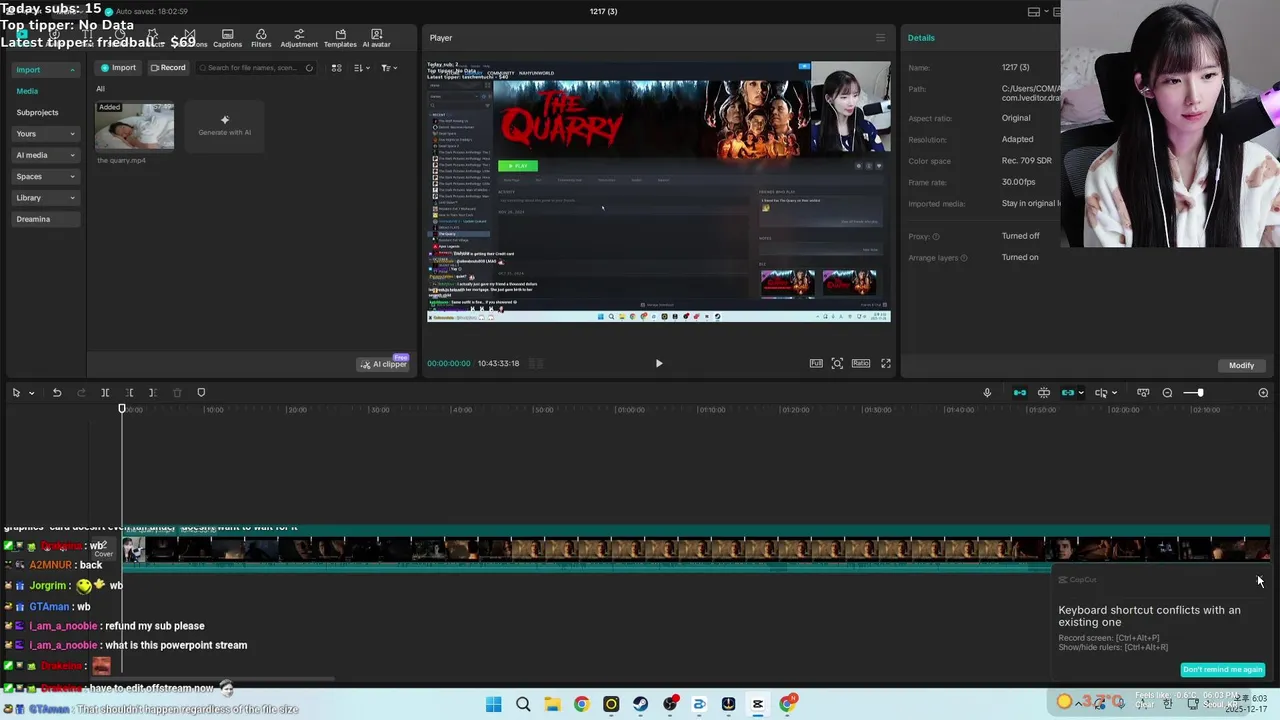Click the Record button
The image size is (1280, 720).
click(x=168, y=68)
